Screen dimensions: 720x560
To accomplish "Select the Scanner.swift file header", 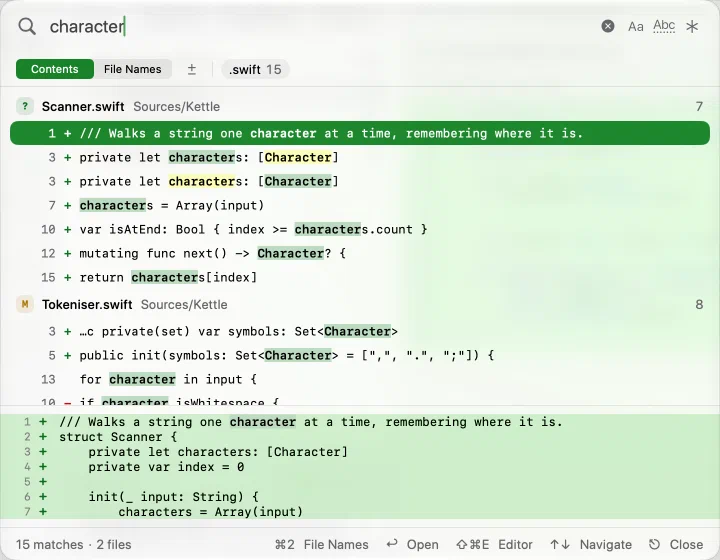I will pyautogui.click(x=360, y=106).
